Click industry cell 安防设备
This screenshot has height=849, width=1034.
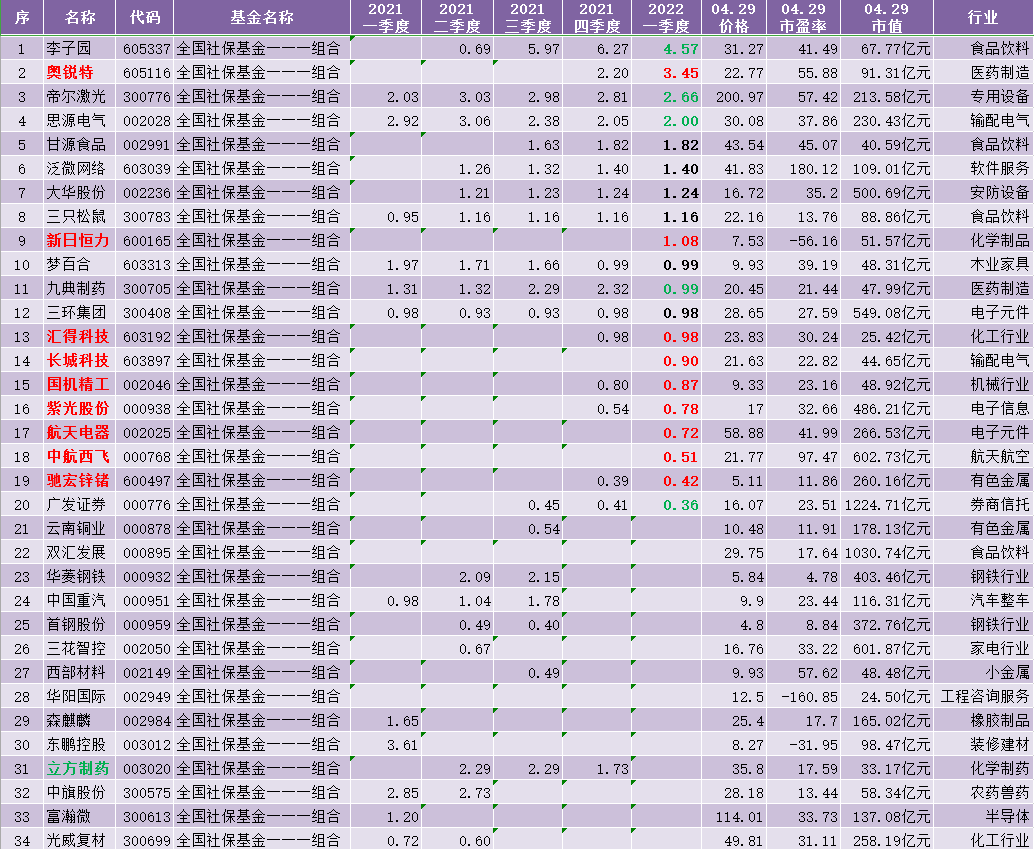tap(1000, 193)
